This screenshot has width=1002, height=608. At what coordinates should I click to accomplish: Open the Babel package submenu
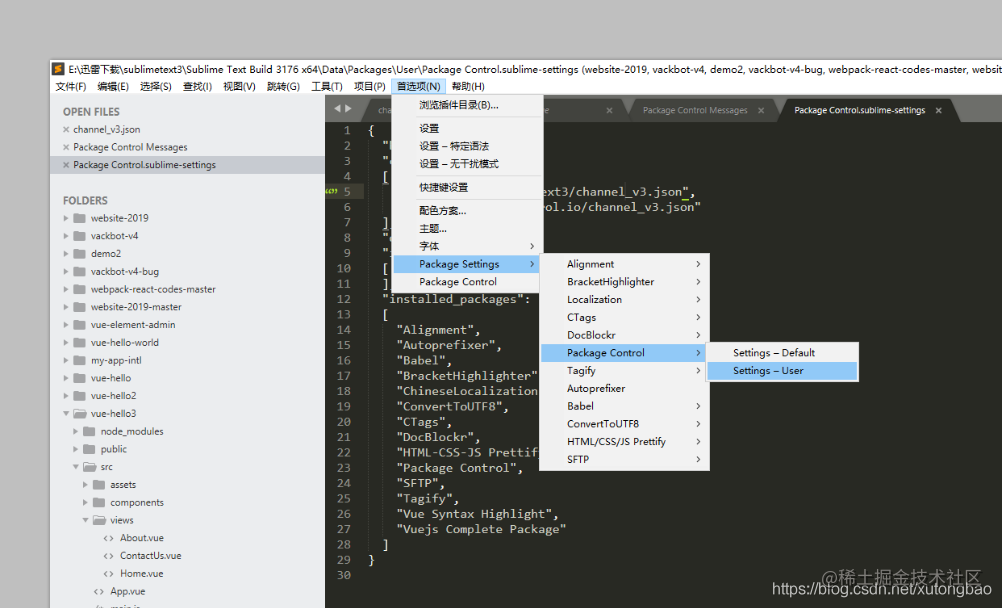click(624, 406)
